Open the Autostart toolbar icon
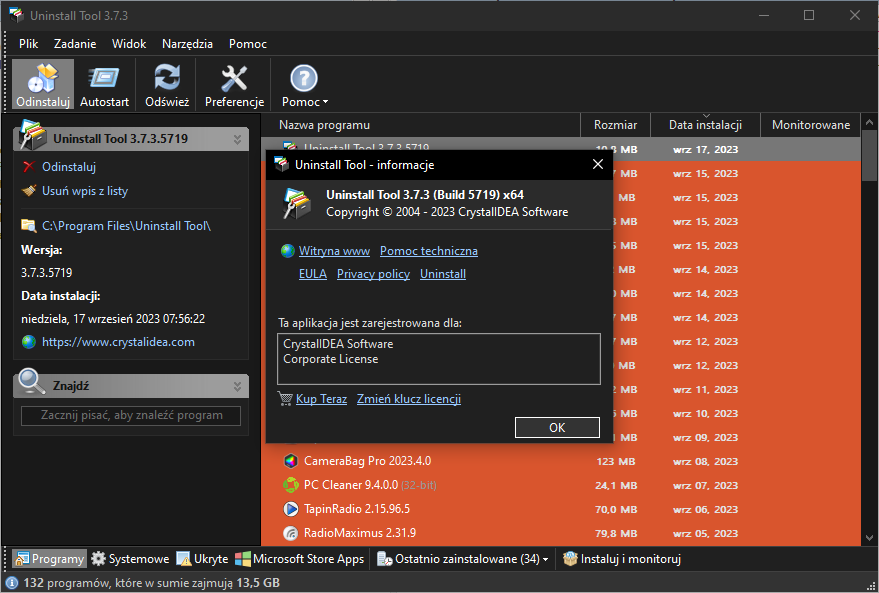 coord(104,85)
